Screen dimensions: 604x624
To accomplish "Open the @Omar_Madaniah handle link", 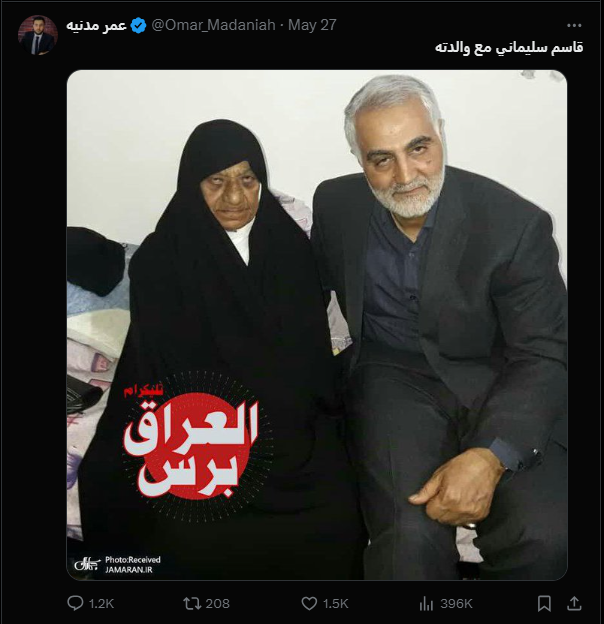I will 214,25.
